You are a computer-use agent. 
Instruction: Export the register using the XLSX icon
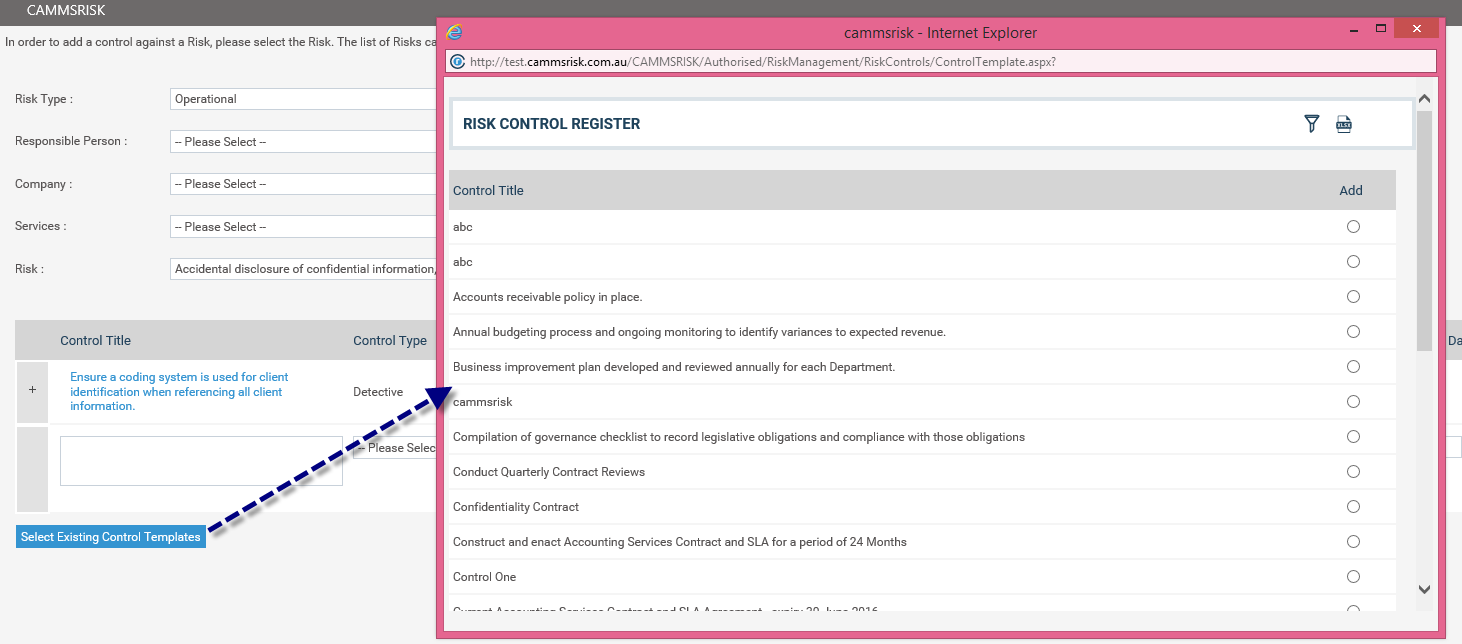click(x=1344, y=124)
